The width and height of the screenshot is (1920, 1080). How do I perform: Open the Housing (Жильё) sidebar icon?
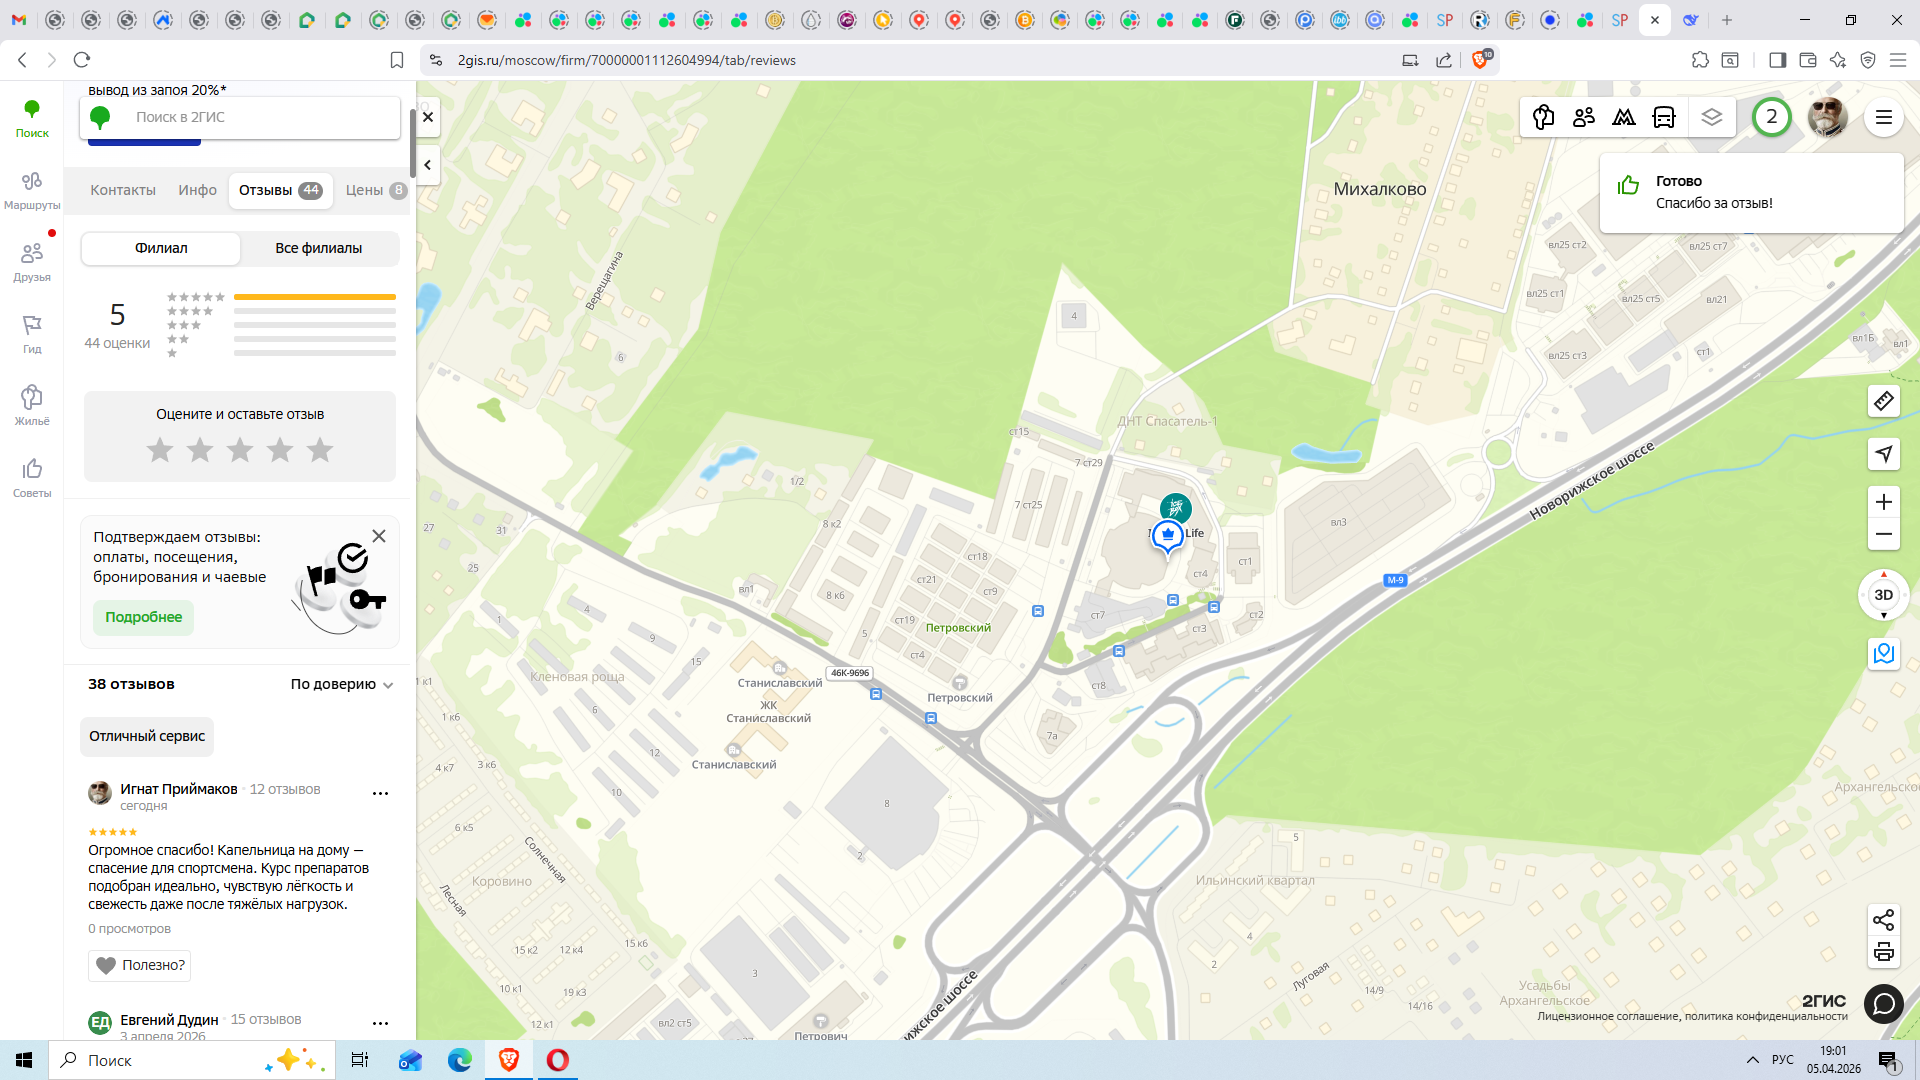point(32,405)
